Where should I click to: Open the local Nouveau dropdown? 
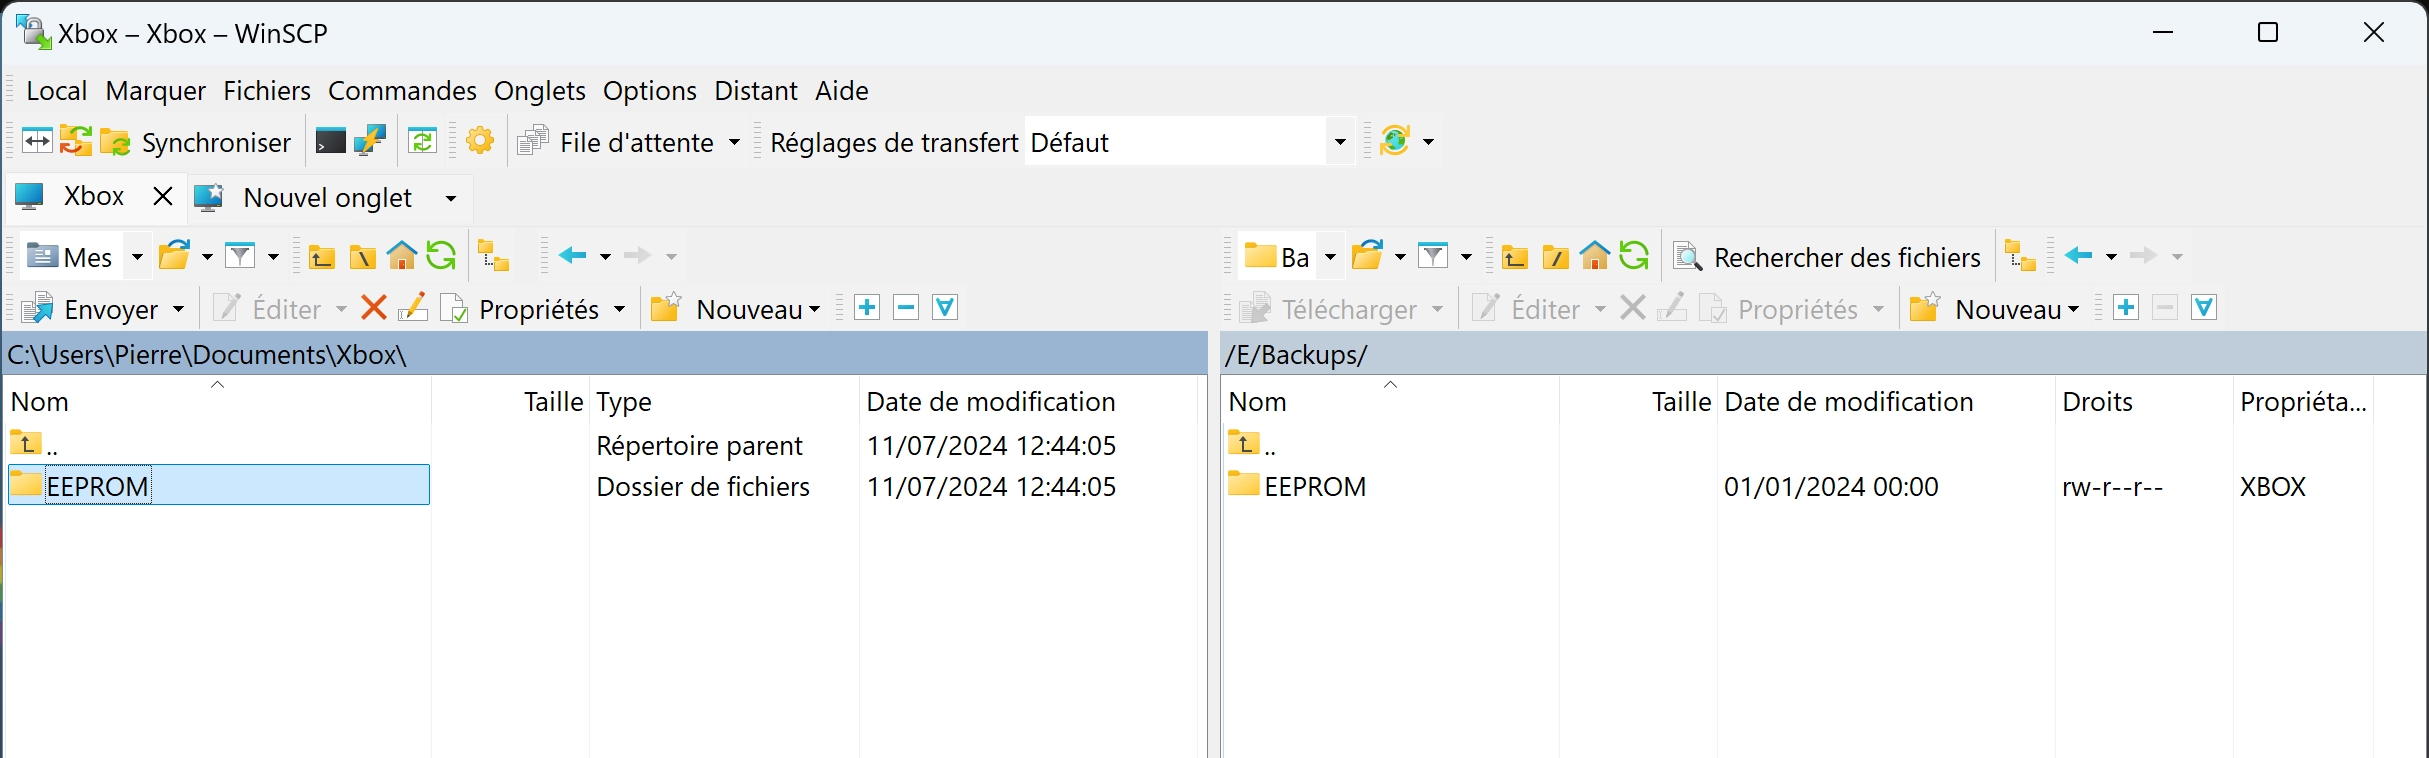pos(736,309)
